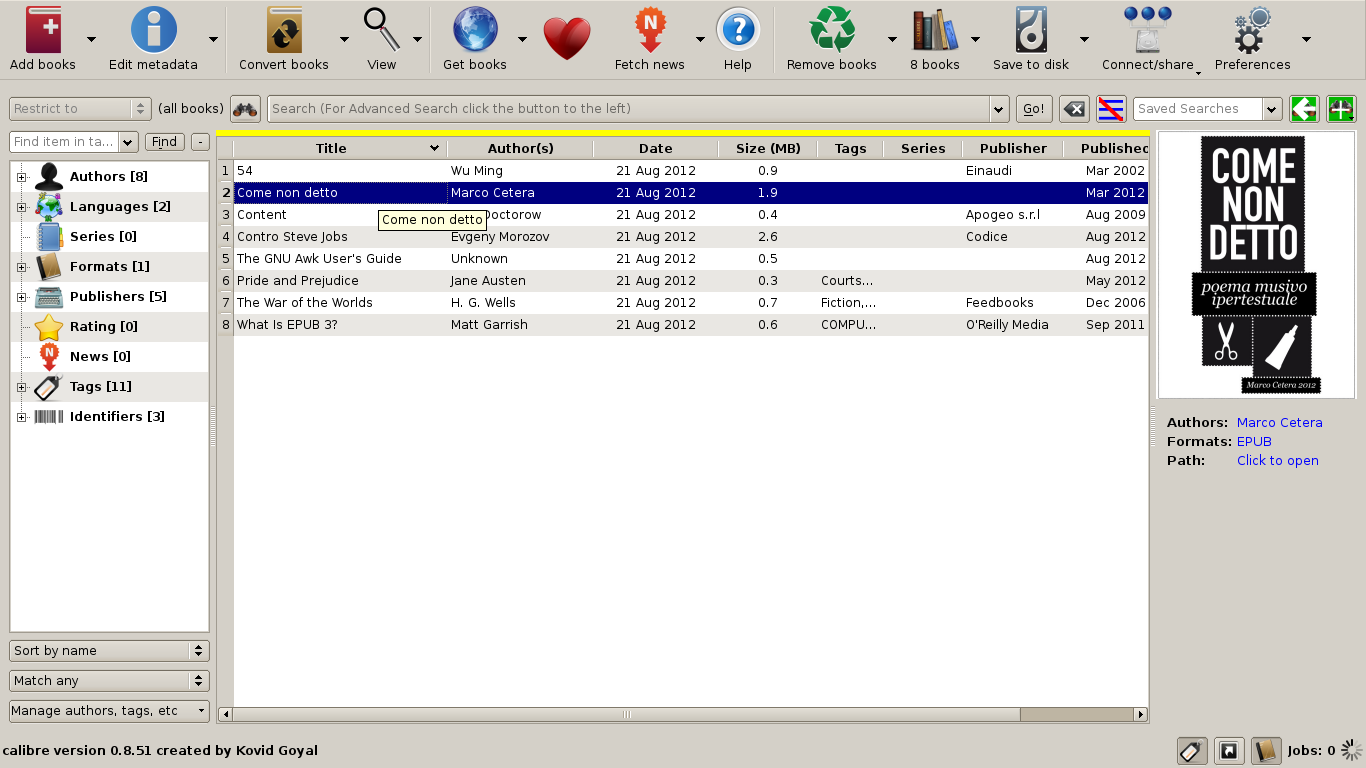Open Fetch news

pos(650,30)
